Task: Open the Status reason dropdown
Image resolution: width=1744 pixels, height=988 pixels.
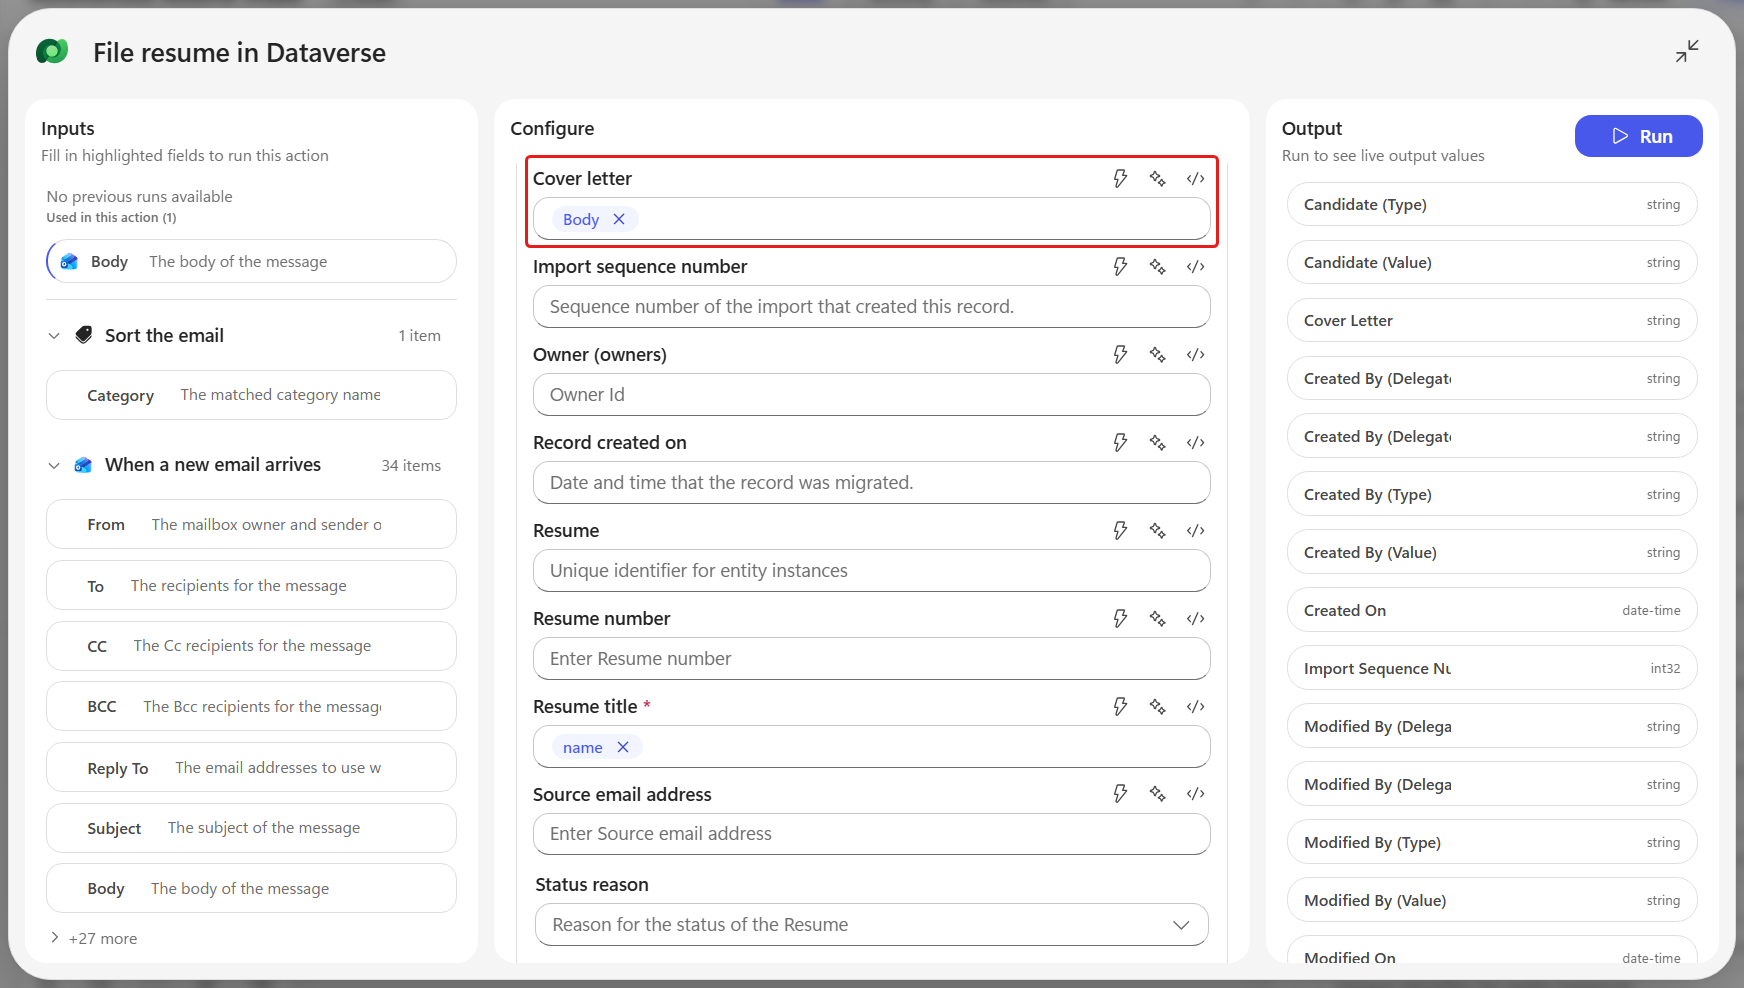Action: coord(871,925)
